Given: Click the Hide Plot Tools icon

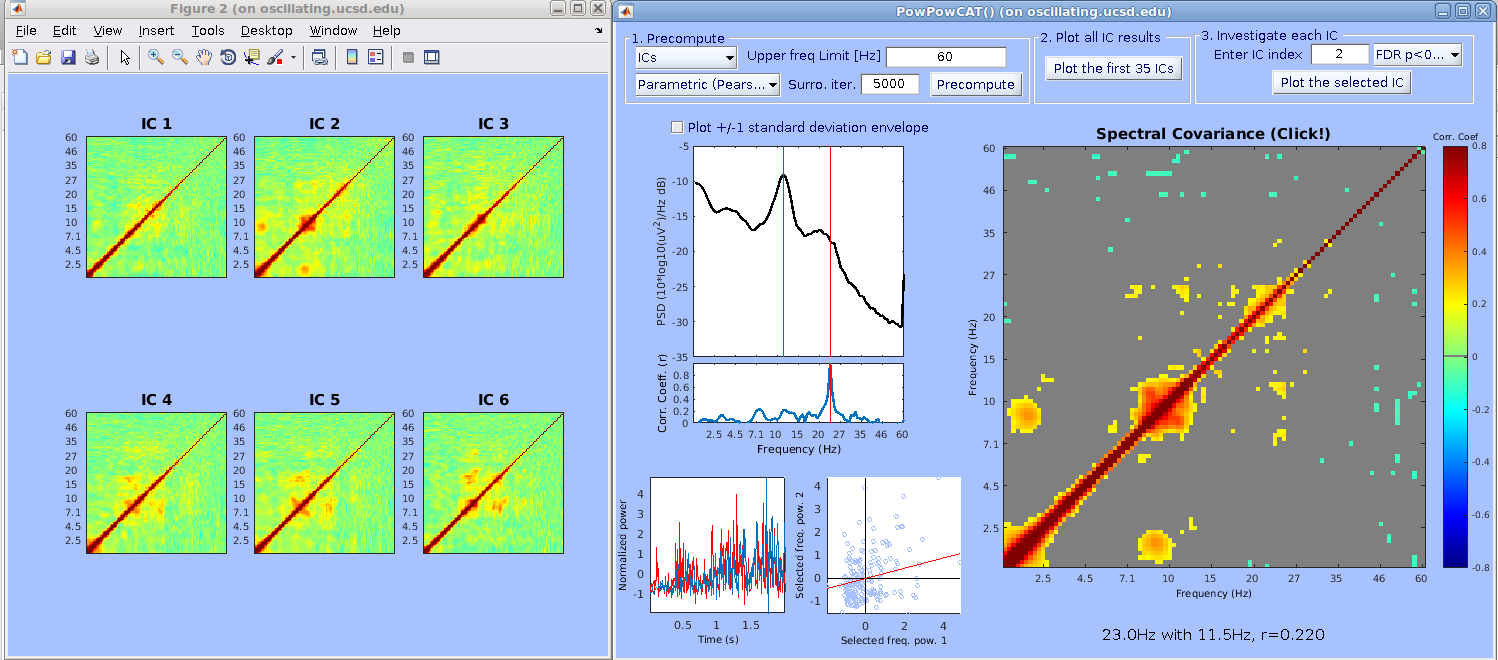Looking at the screenshot, I should pyautogui.click(x=408, y=58).
